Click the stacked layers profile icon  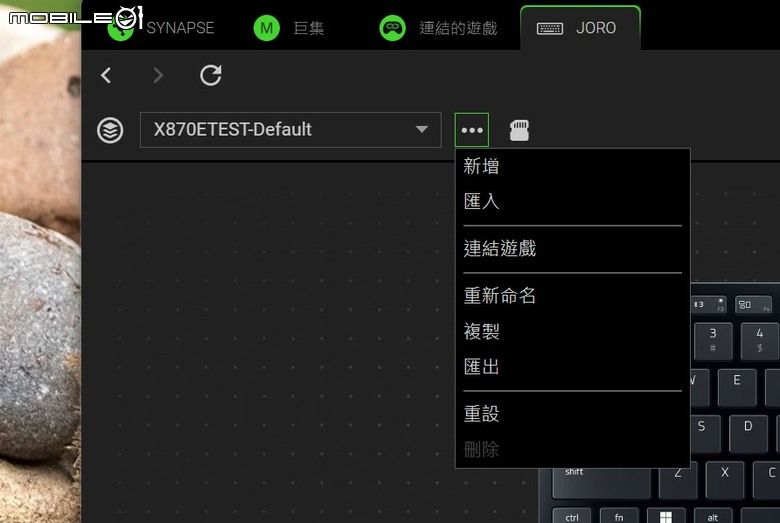click(110, 130)
